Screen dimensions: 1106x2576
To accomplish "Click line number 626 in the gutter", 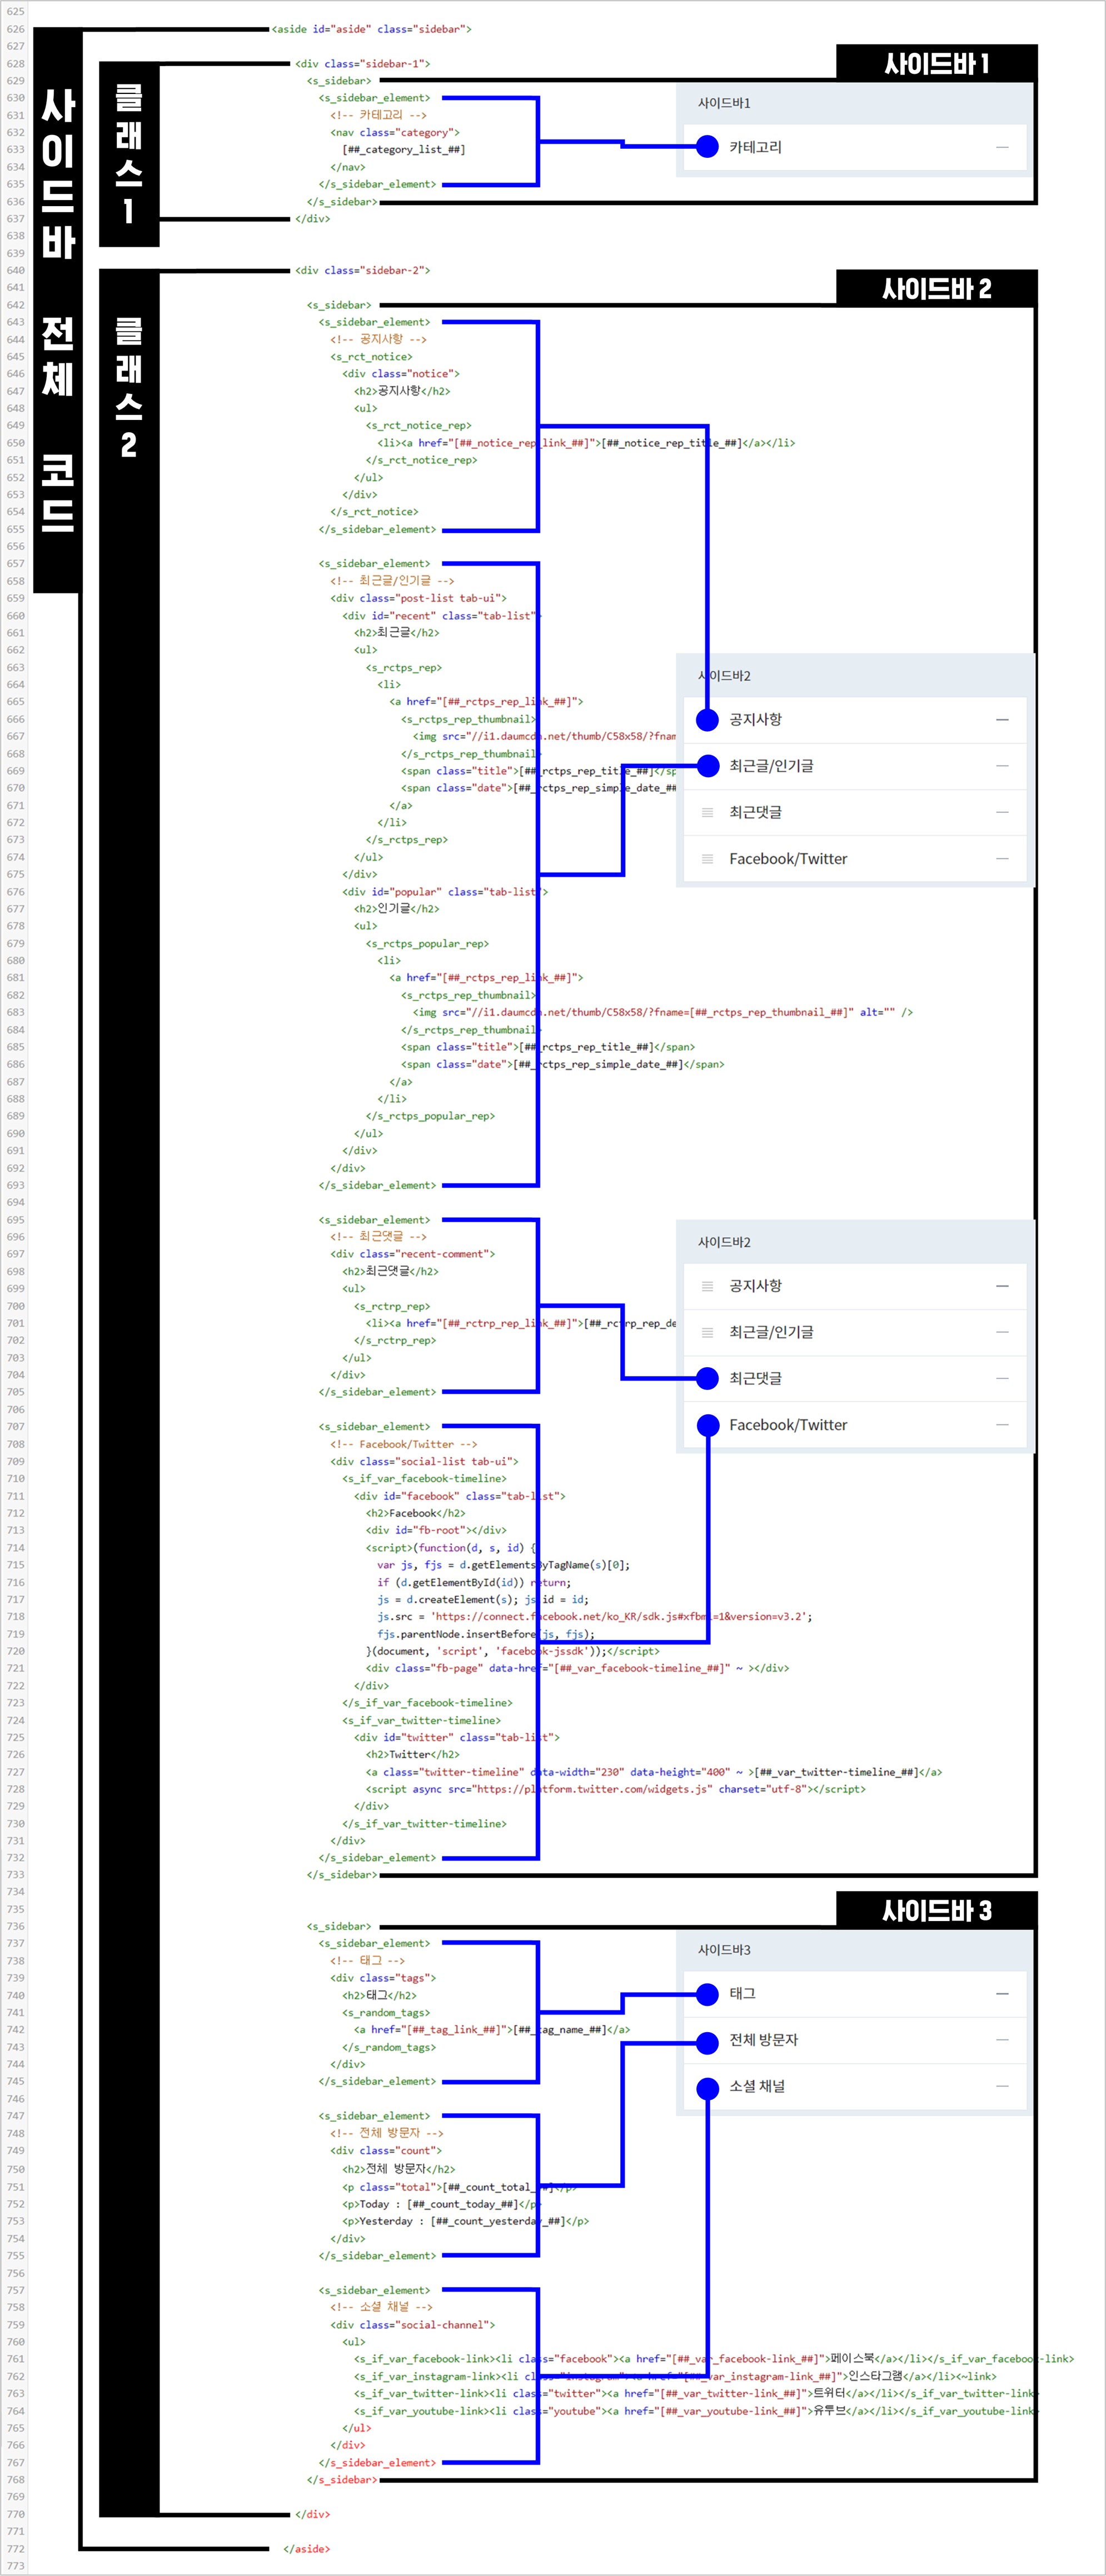I will coord(15,29).
